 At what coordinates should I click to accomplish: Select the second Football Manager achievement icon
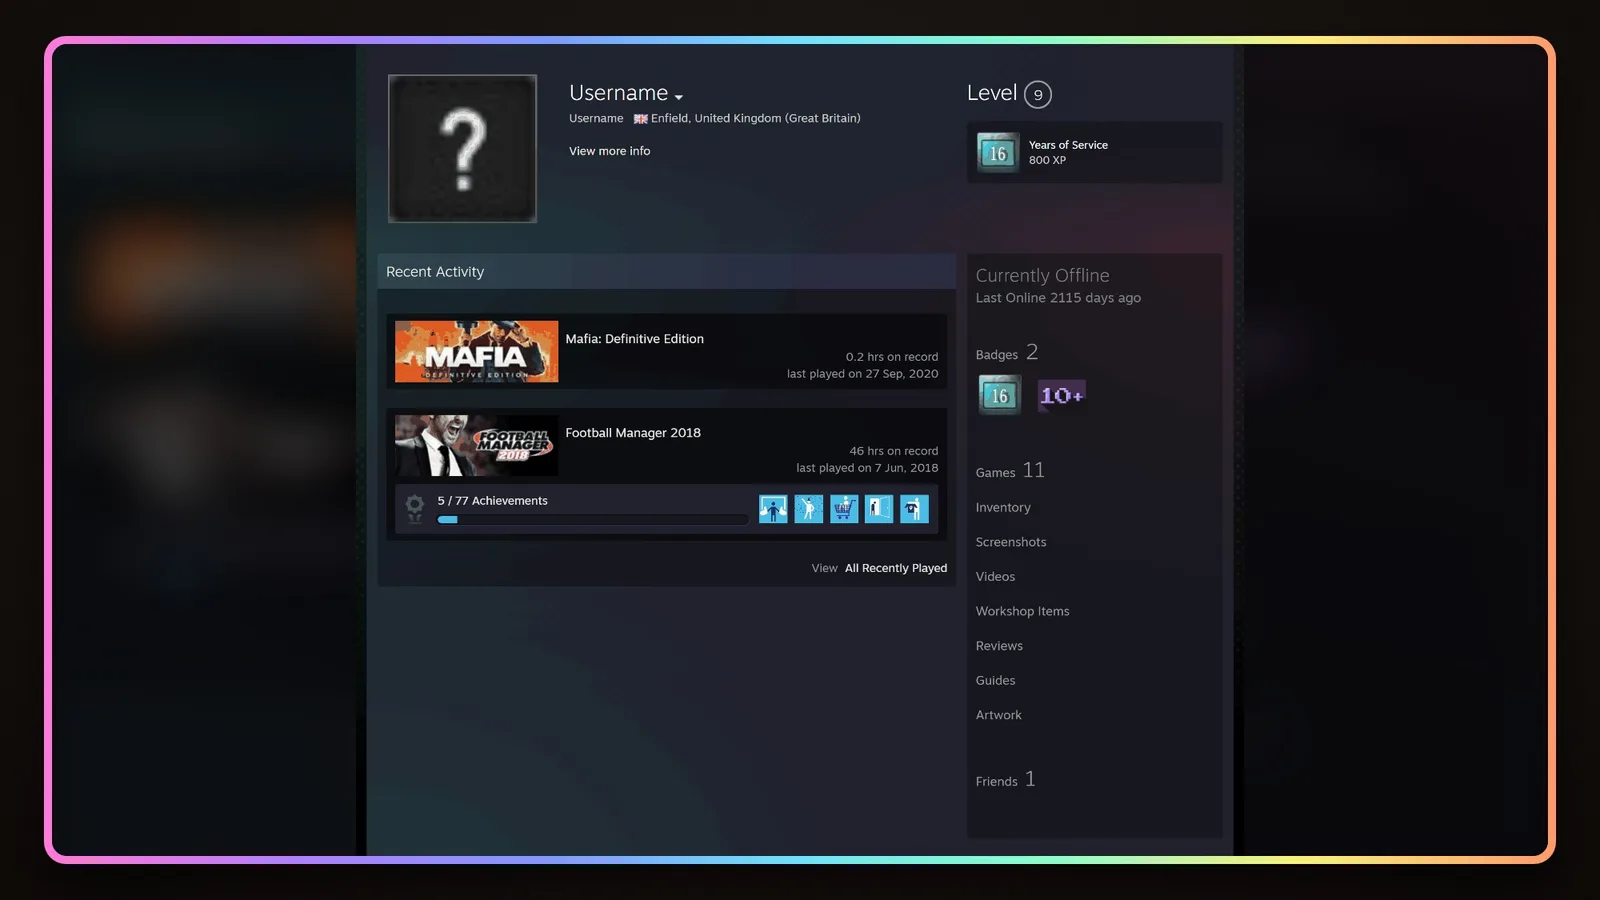click(x=808, y=509)
